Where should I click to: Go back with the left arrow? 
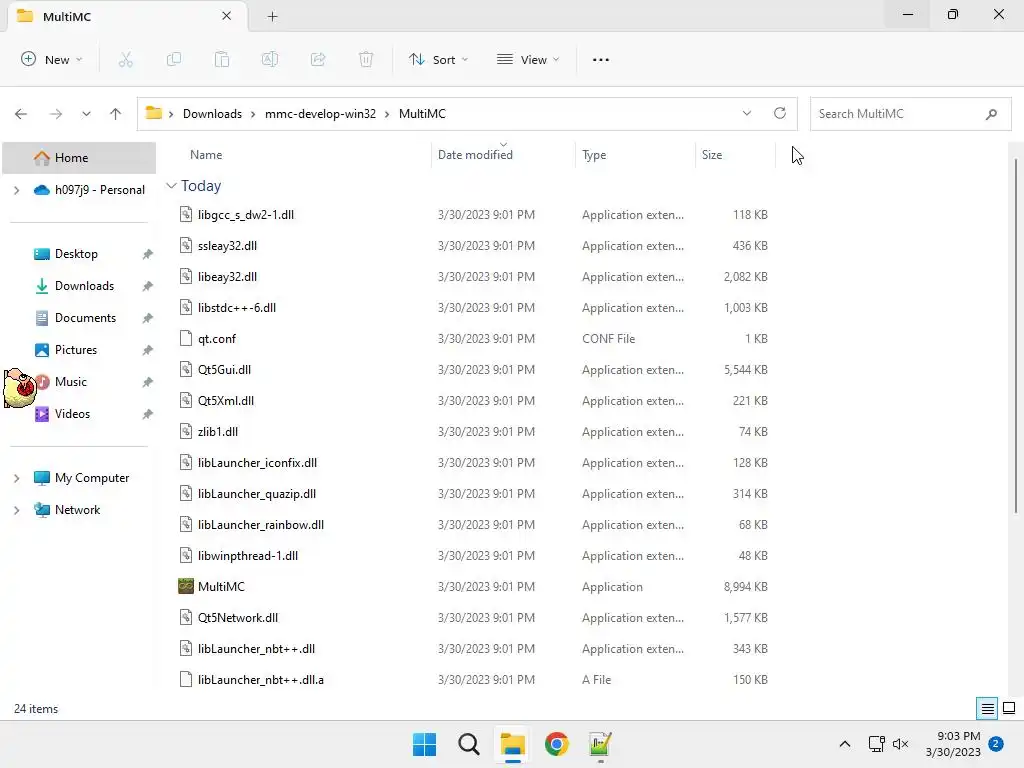click(x=21, y=114)
